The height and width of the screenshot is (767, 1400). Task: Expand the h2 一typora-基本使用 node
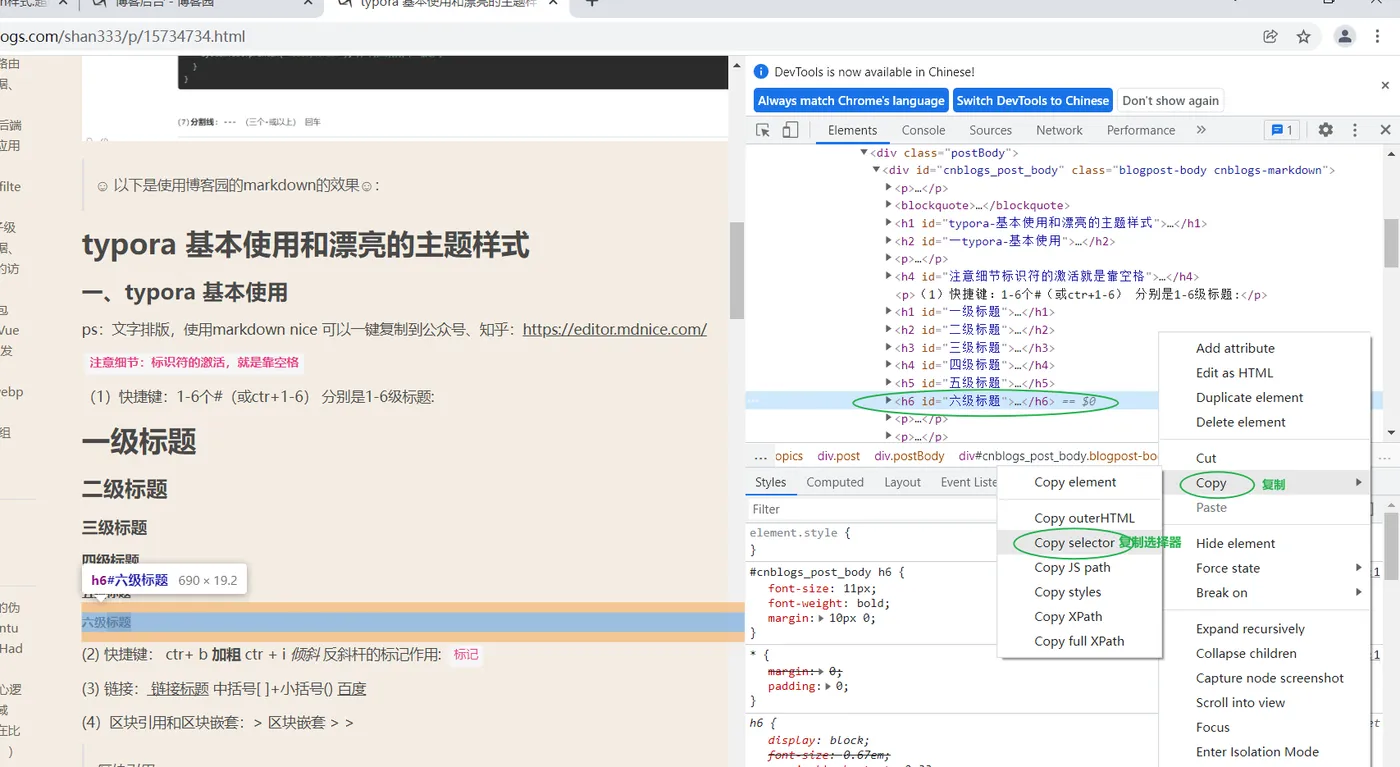coord(888,241)
